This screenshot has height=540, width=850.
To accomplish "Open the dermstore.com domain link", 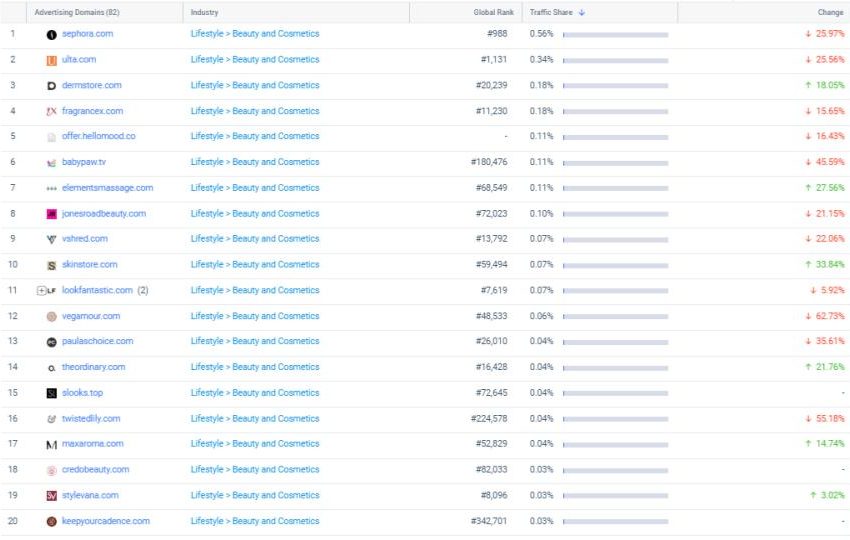I will [92, 85].
